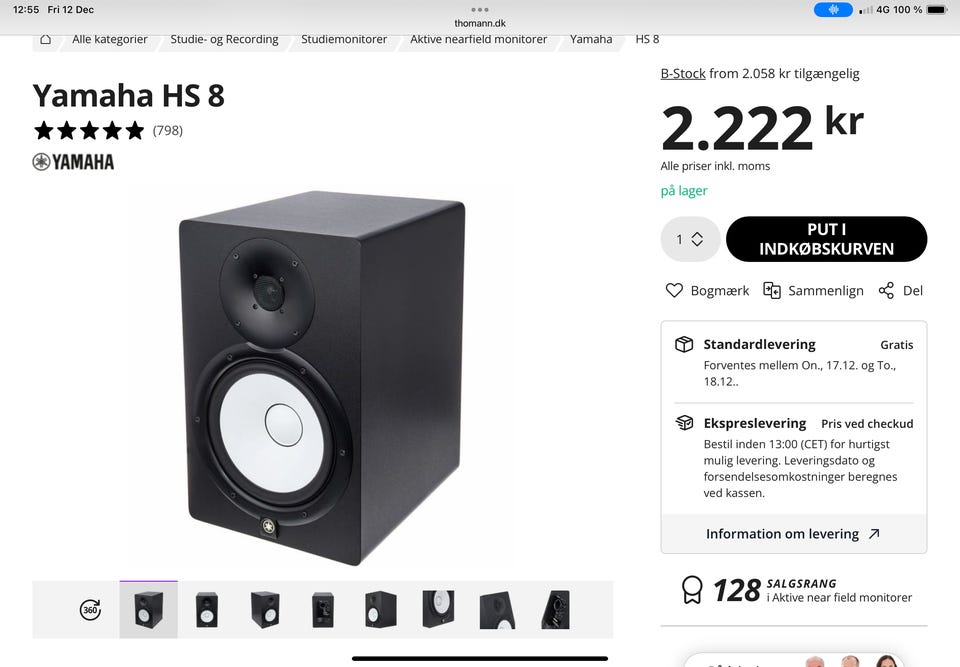Open the 360 degree product view
Viewport: 960px width, 667px height.
(90, 609)
